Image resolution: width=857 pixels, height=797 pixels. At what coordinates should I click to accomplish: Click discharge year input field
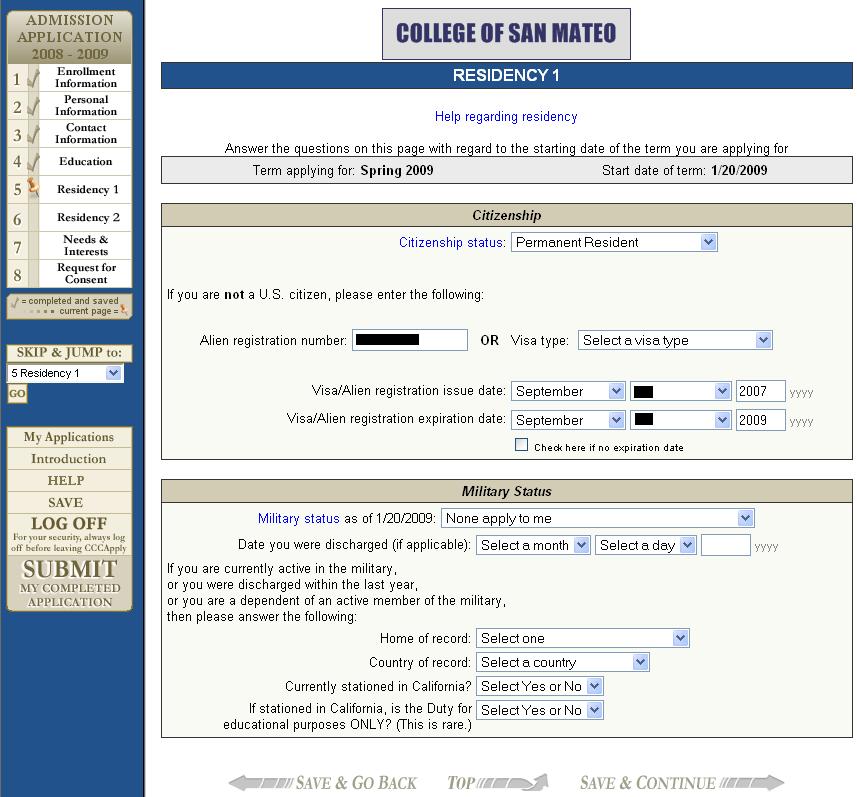pyautogui.click(x=726, y=545)
